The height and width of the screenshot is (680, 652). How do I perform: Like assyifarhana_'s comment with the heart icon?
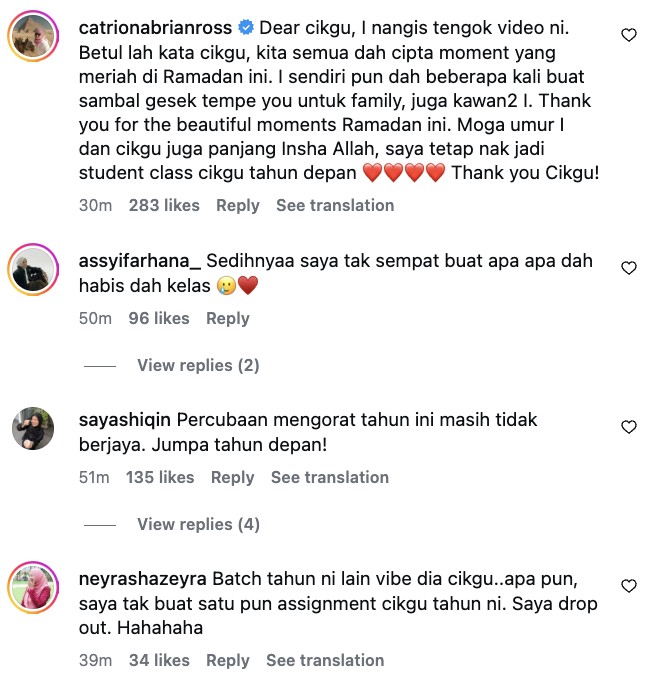tap(629, 268)
